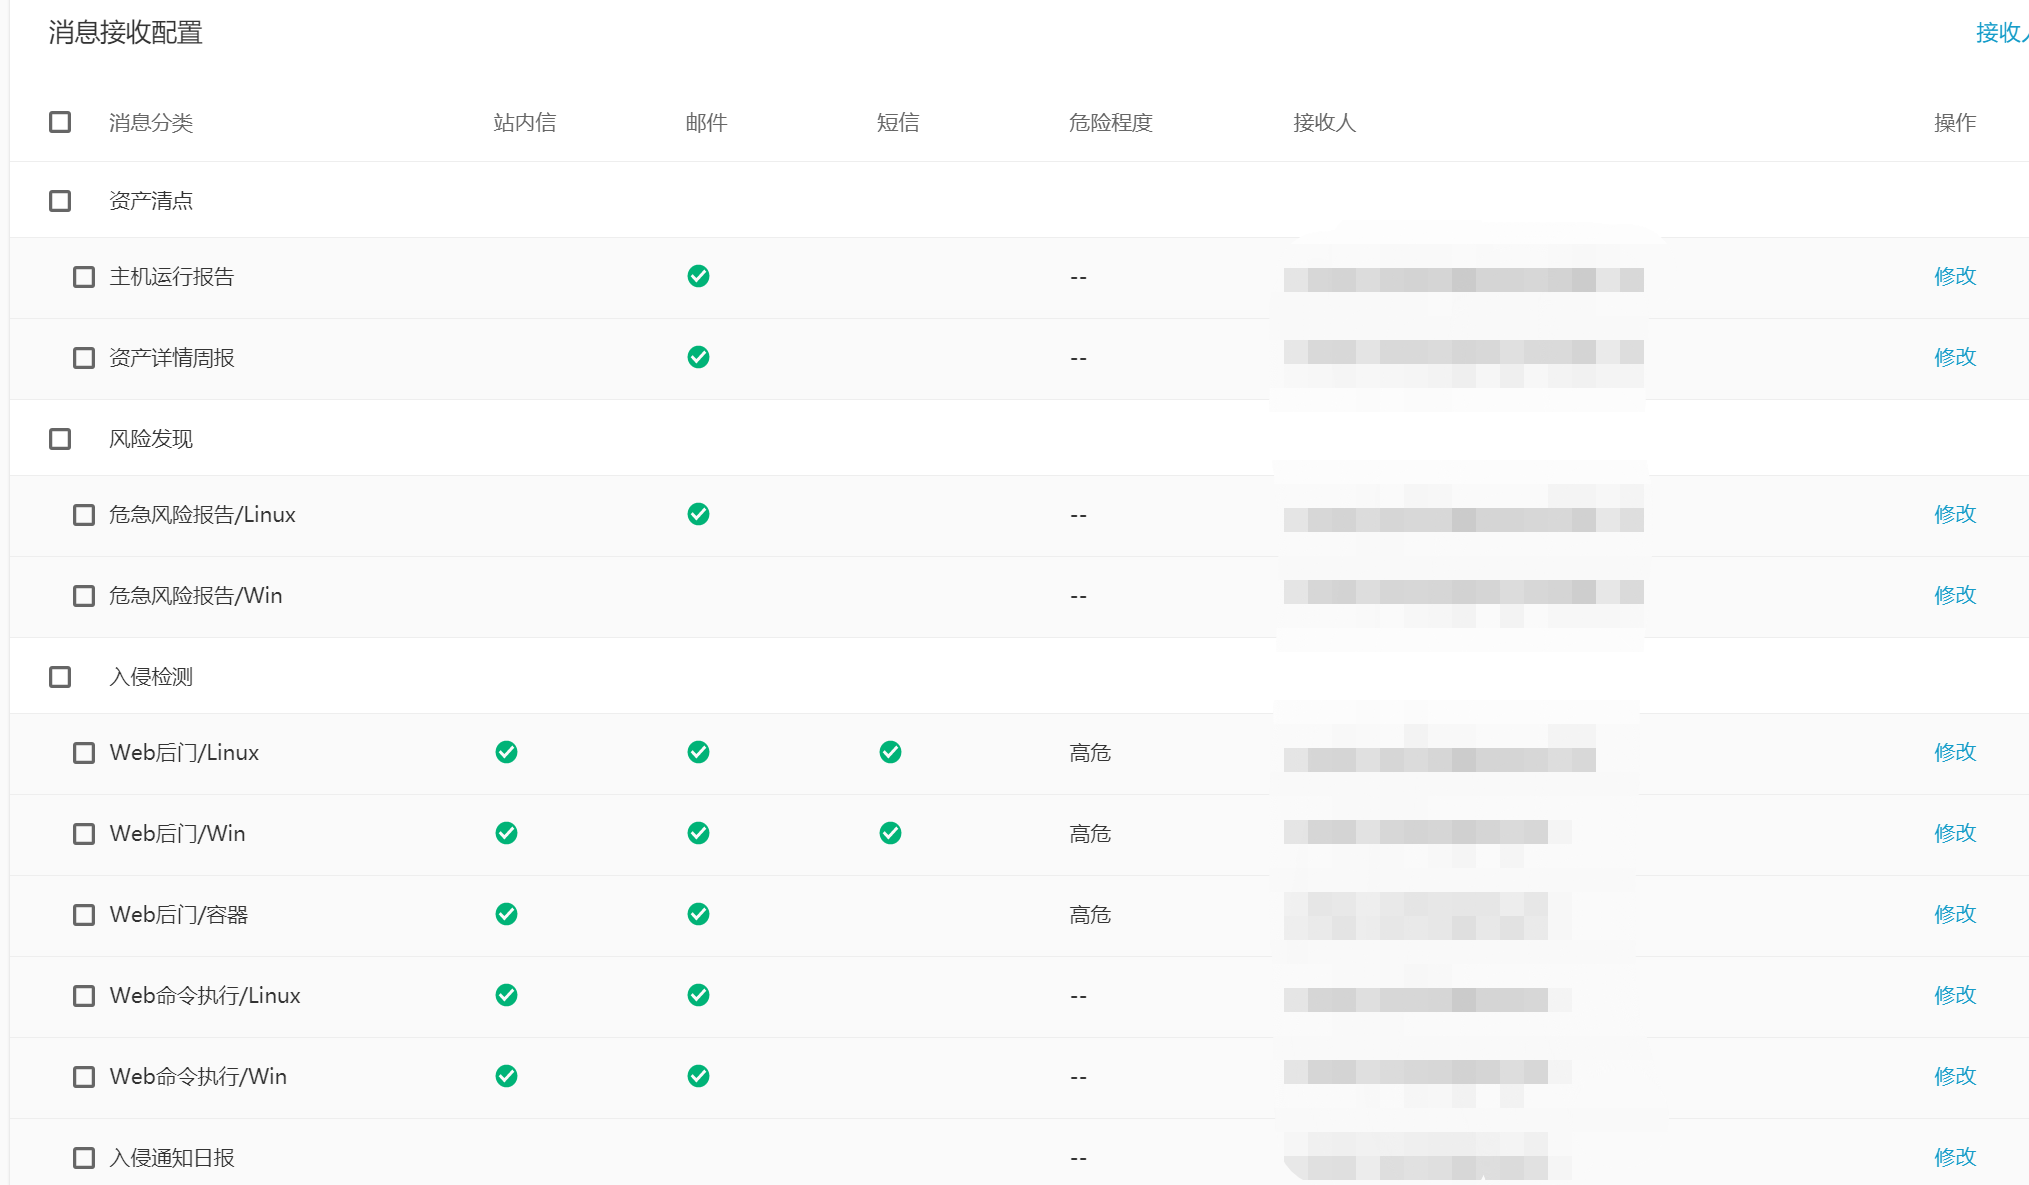The width and height of the screenshot is (2029, 1185).
Task: Click 站内信 checkmark for Web后门/Win row
Action: coord(506,833)
